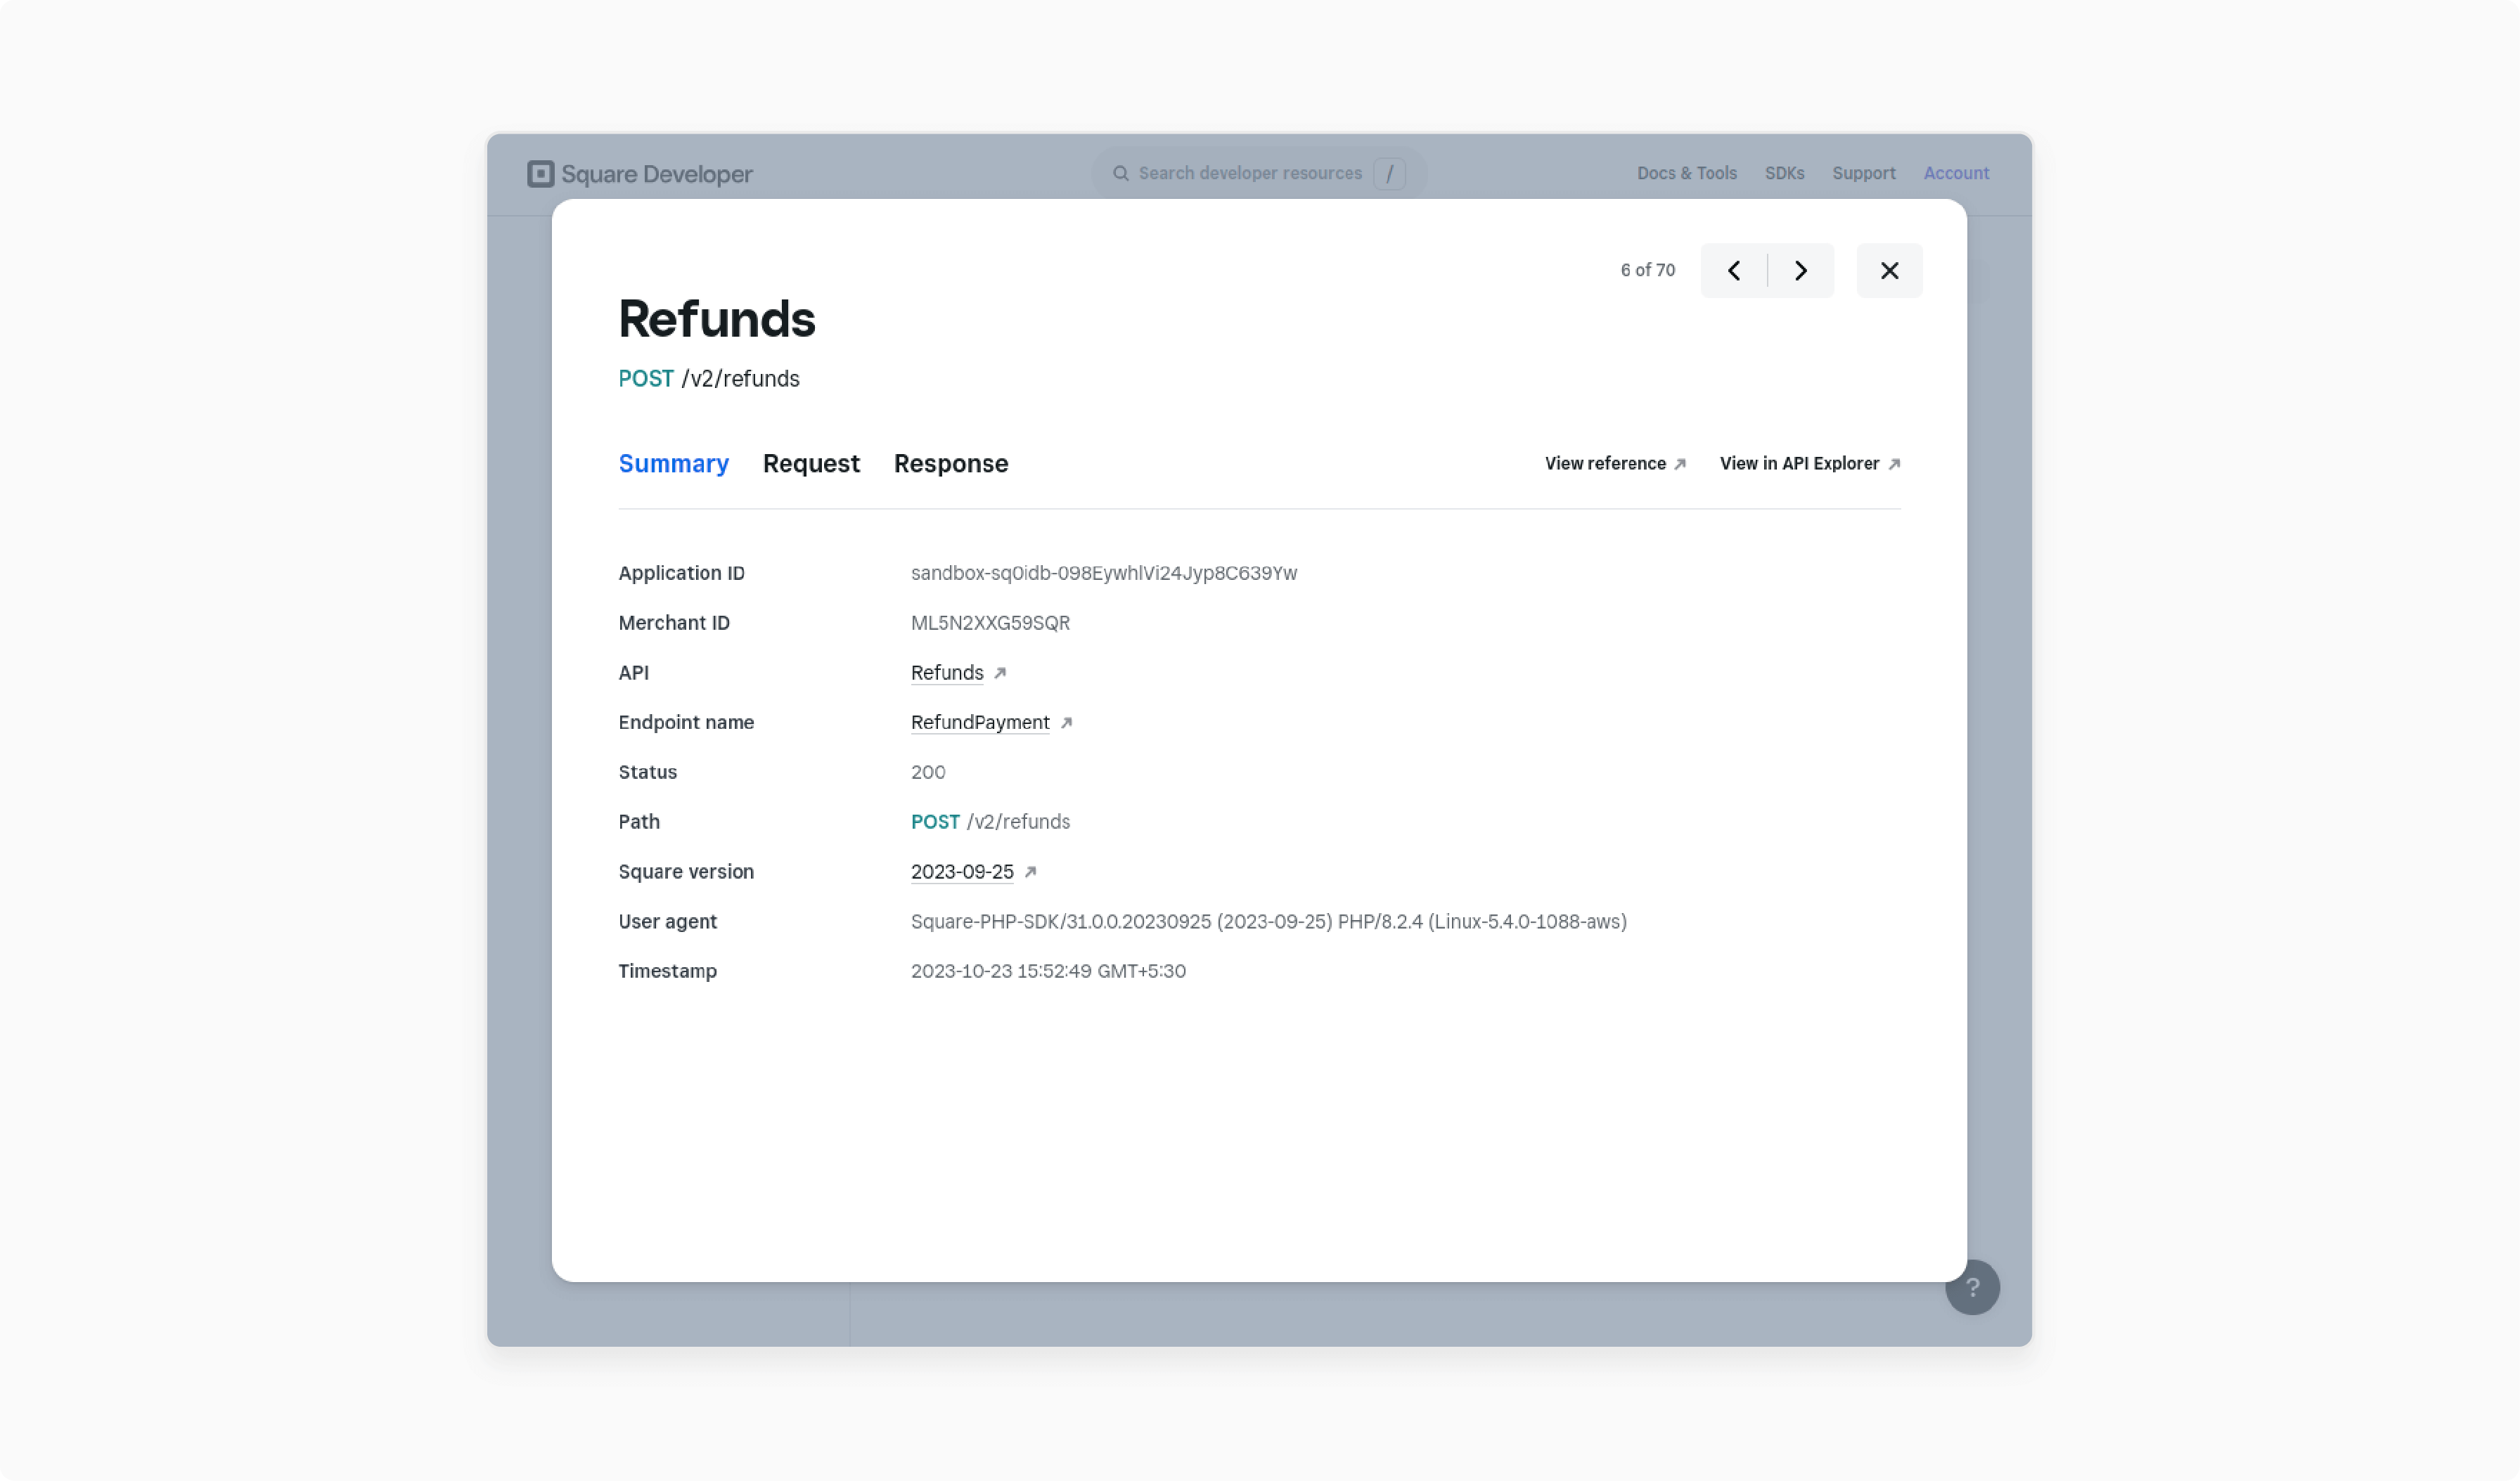Viewport: 2520px width, 1481px height.
Task: Open Docs & Tools in top navigation
Action: [1686, 173]
